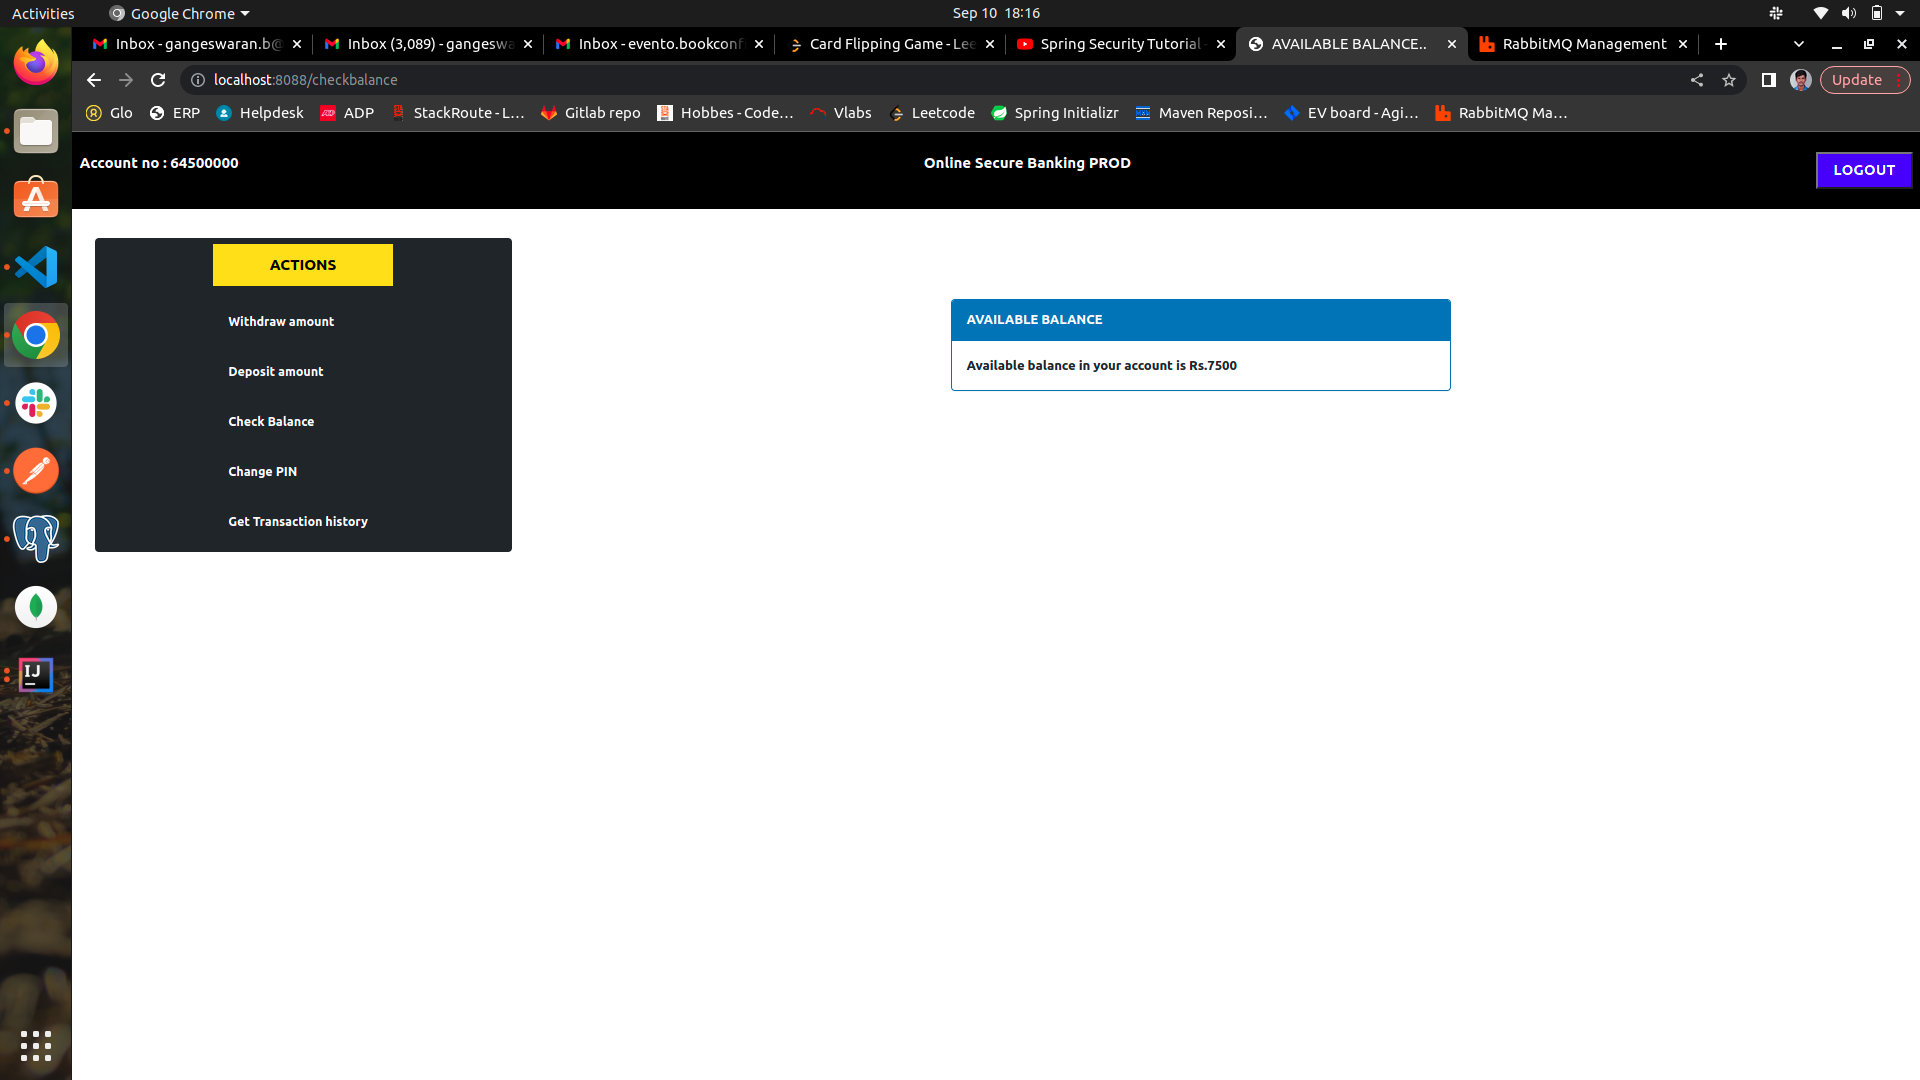Reload the page with refresh icon
This screenshot has width=1920, height=1080.
[158, 80]
